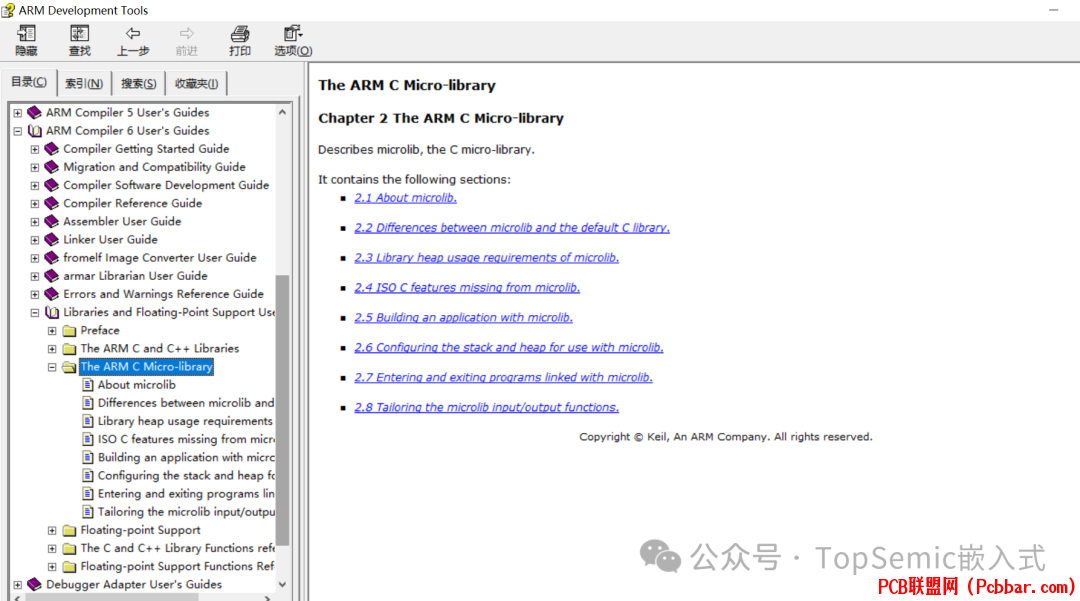The width and height of the screenshot is (1080, 601).
Task: Click the contents tree vertical scrollbar thumb
Action: (x=282, y=410)
